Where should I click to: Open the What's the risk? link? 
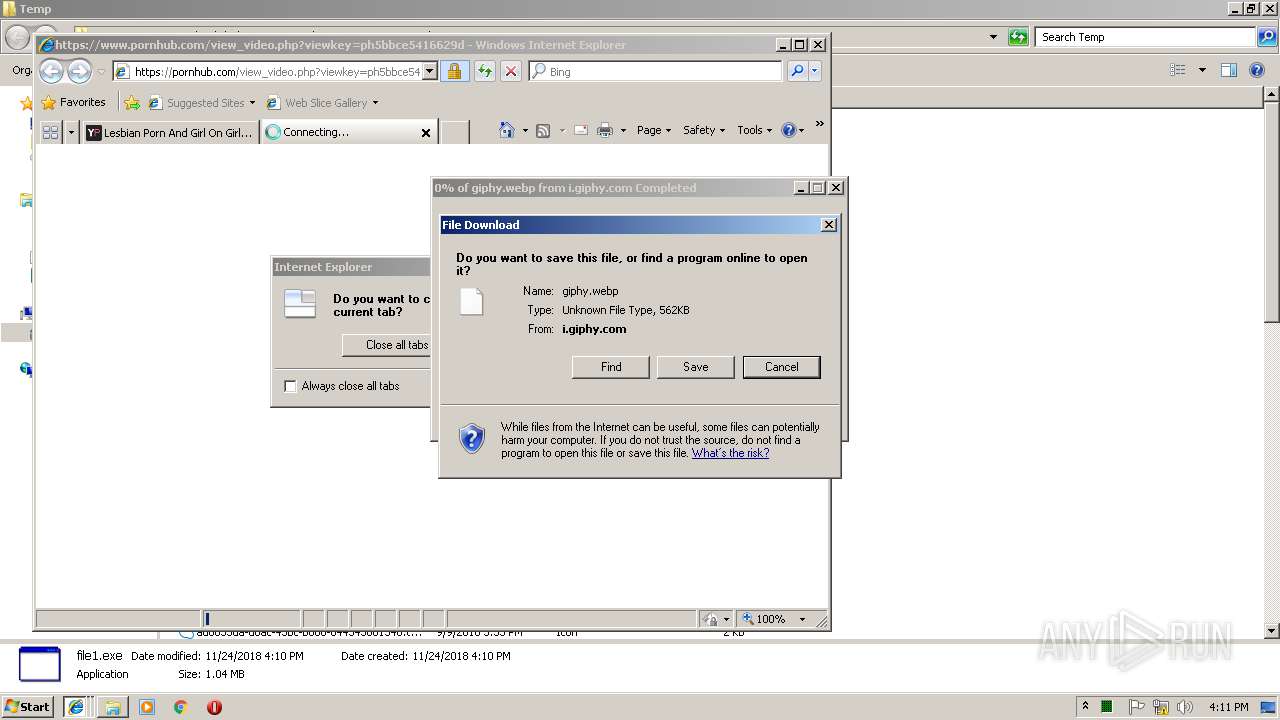coord(730,453)
